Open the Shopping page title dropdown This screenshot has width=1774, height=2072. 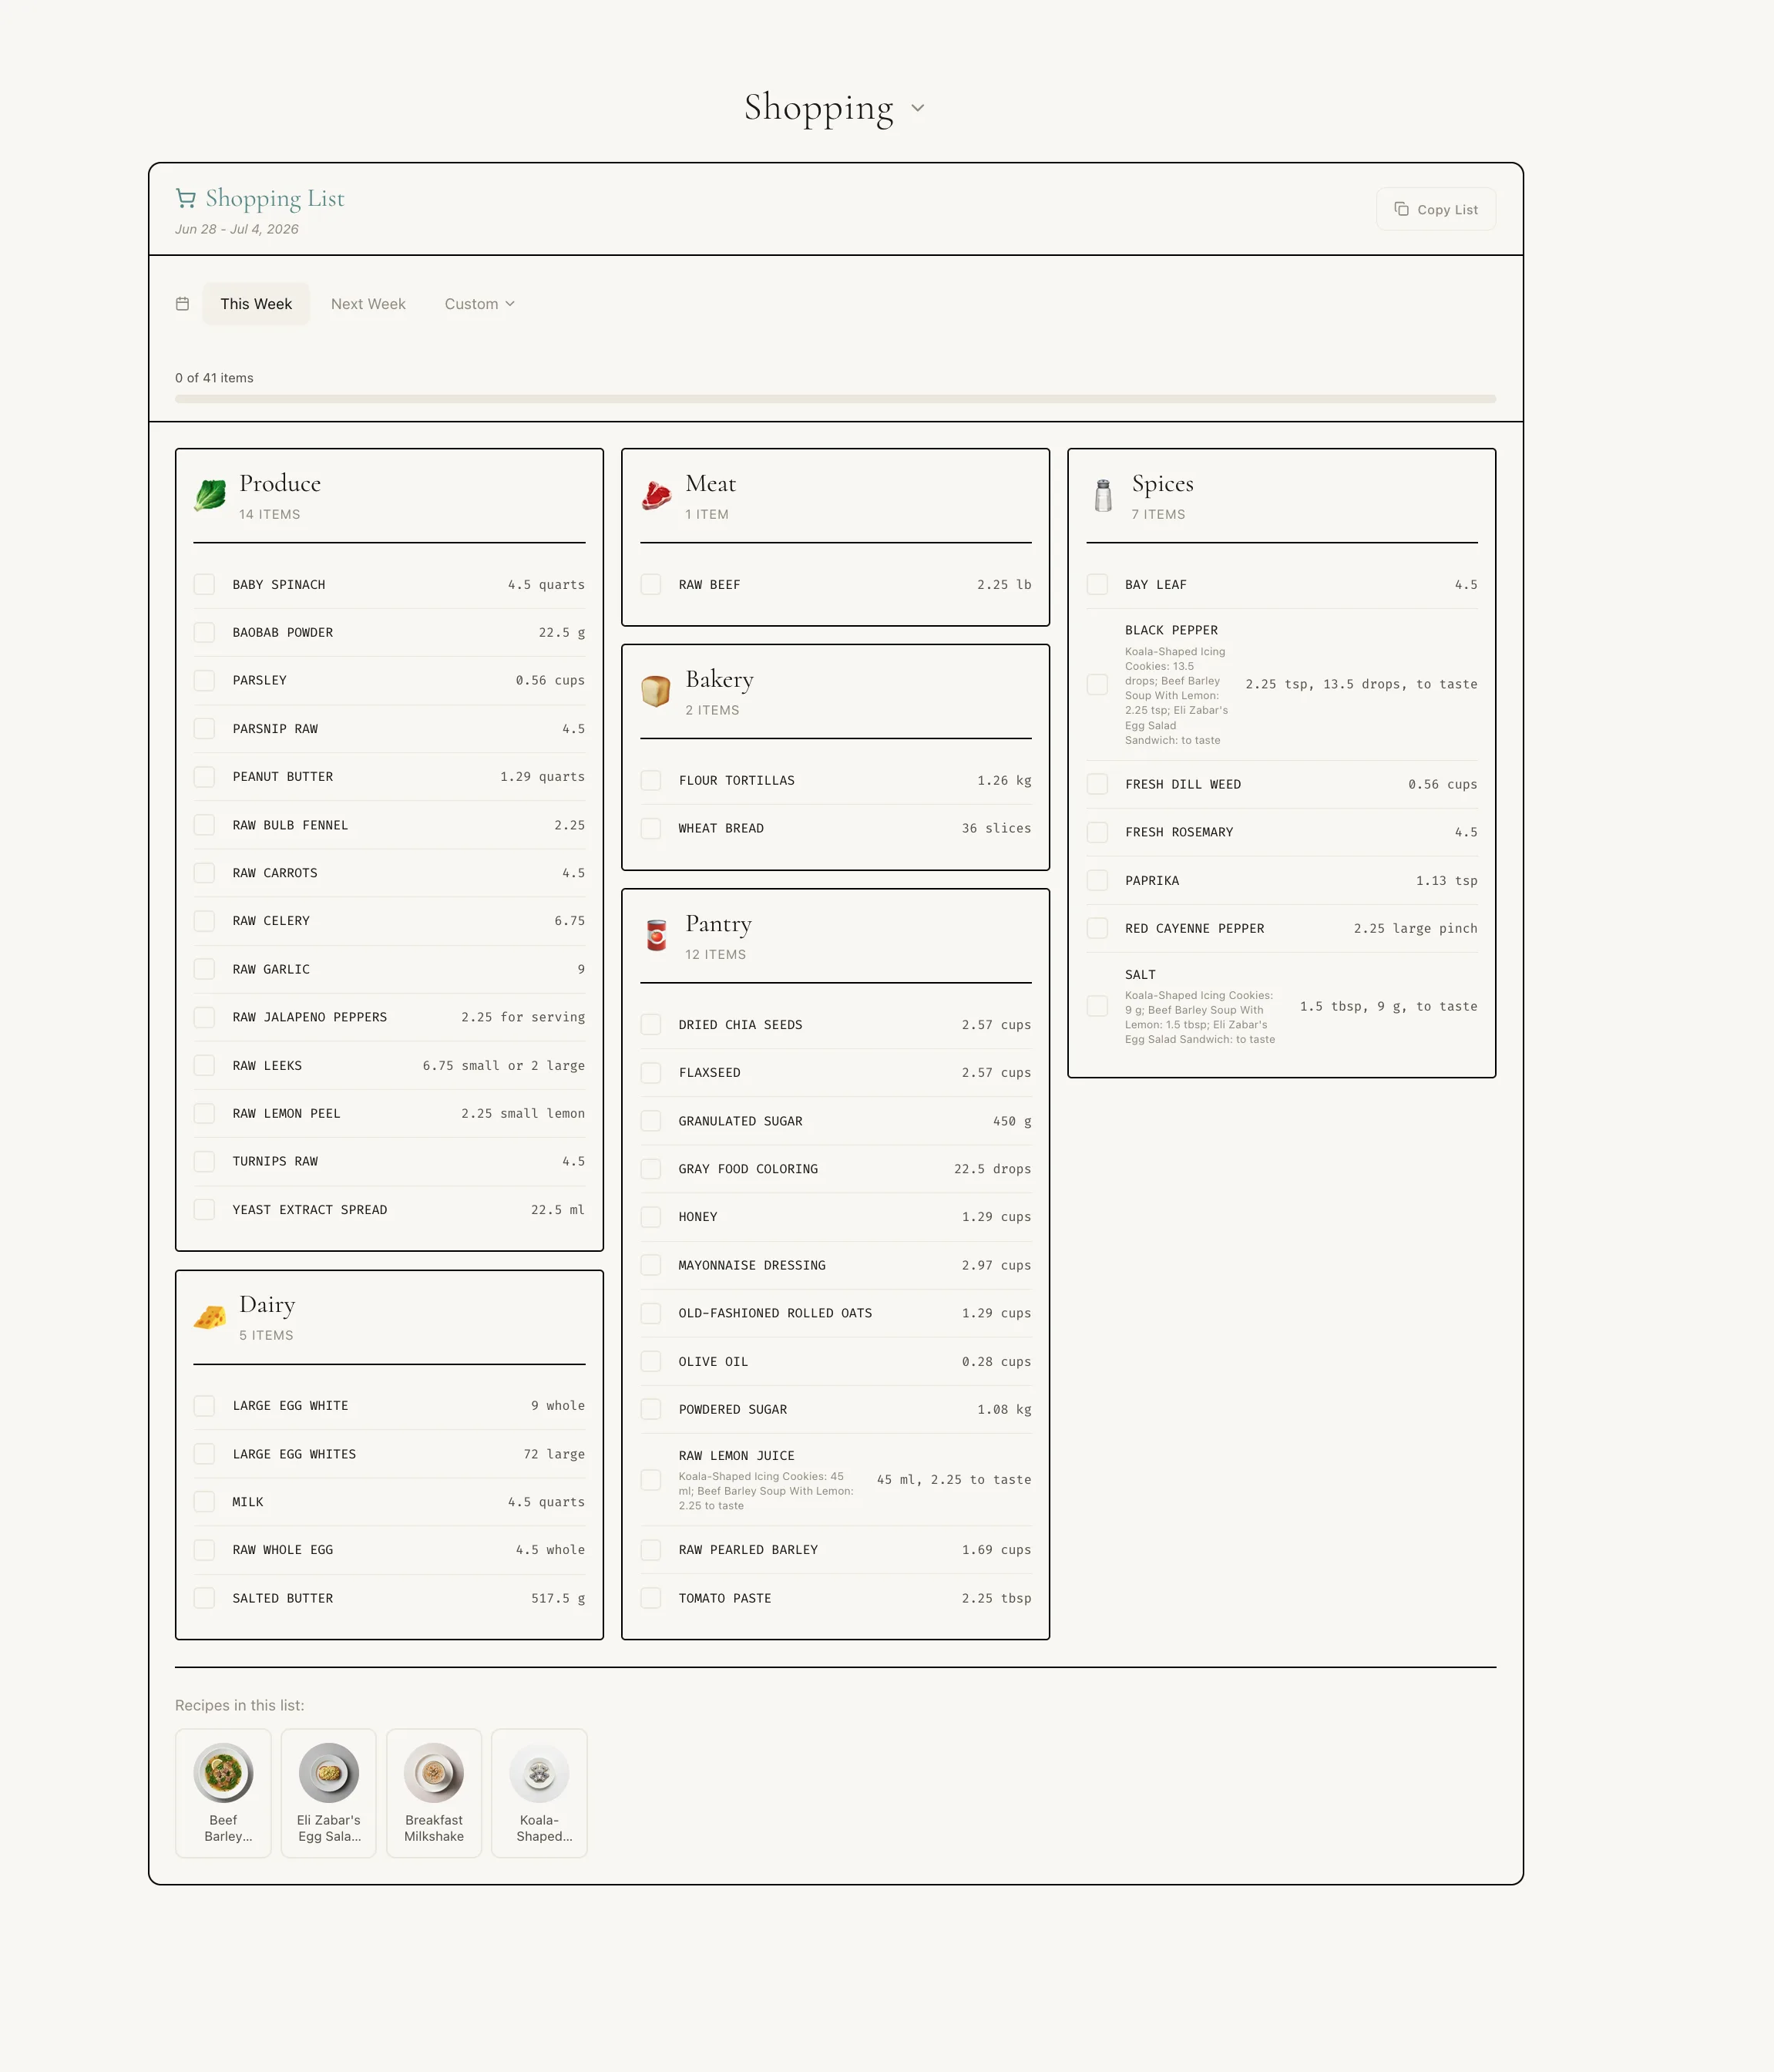point(835,107)
